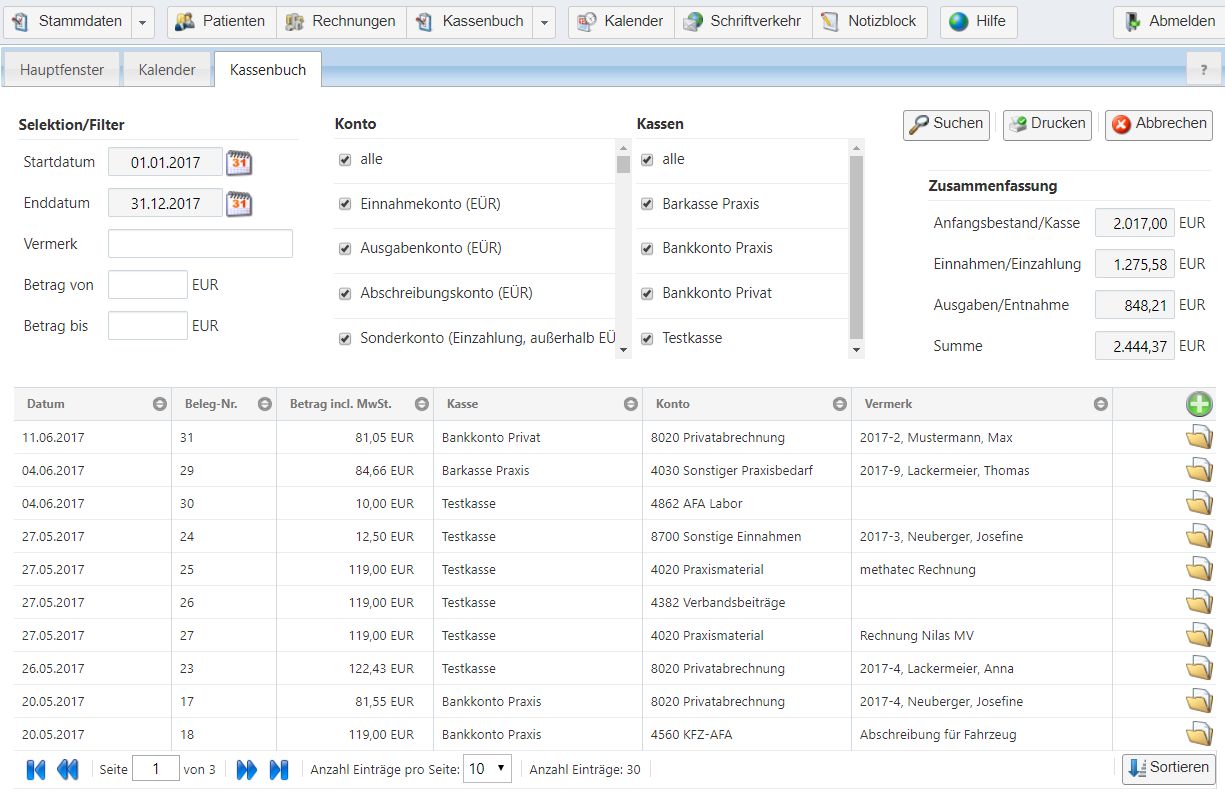Open Hilfe from the toolbar
The height and width of the screenshot is (794, 1225).
978,21
